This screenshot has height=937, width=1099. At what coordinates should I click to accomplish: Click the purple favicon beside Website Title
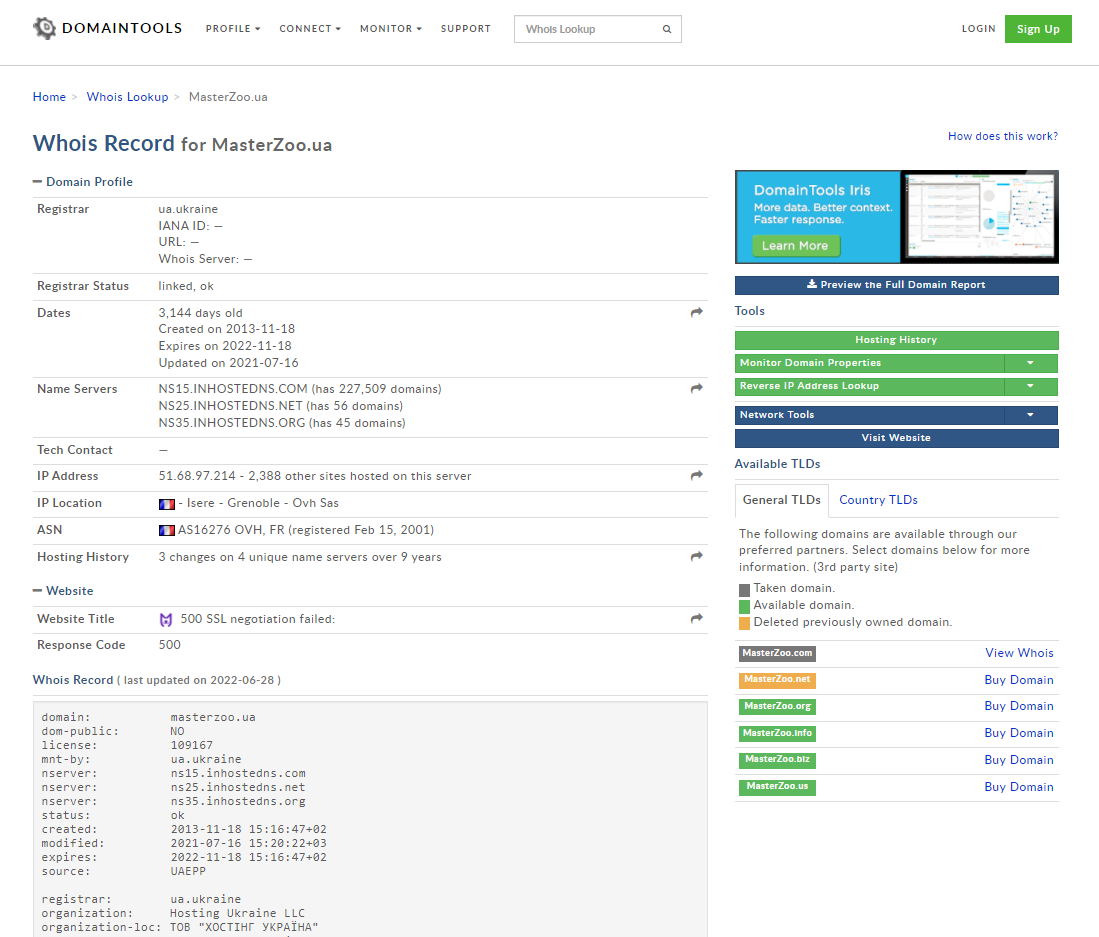pos(166,620)
